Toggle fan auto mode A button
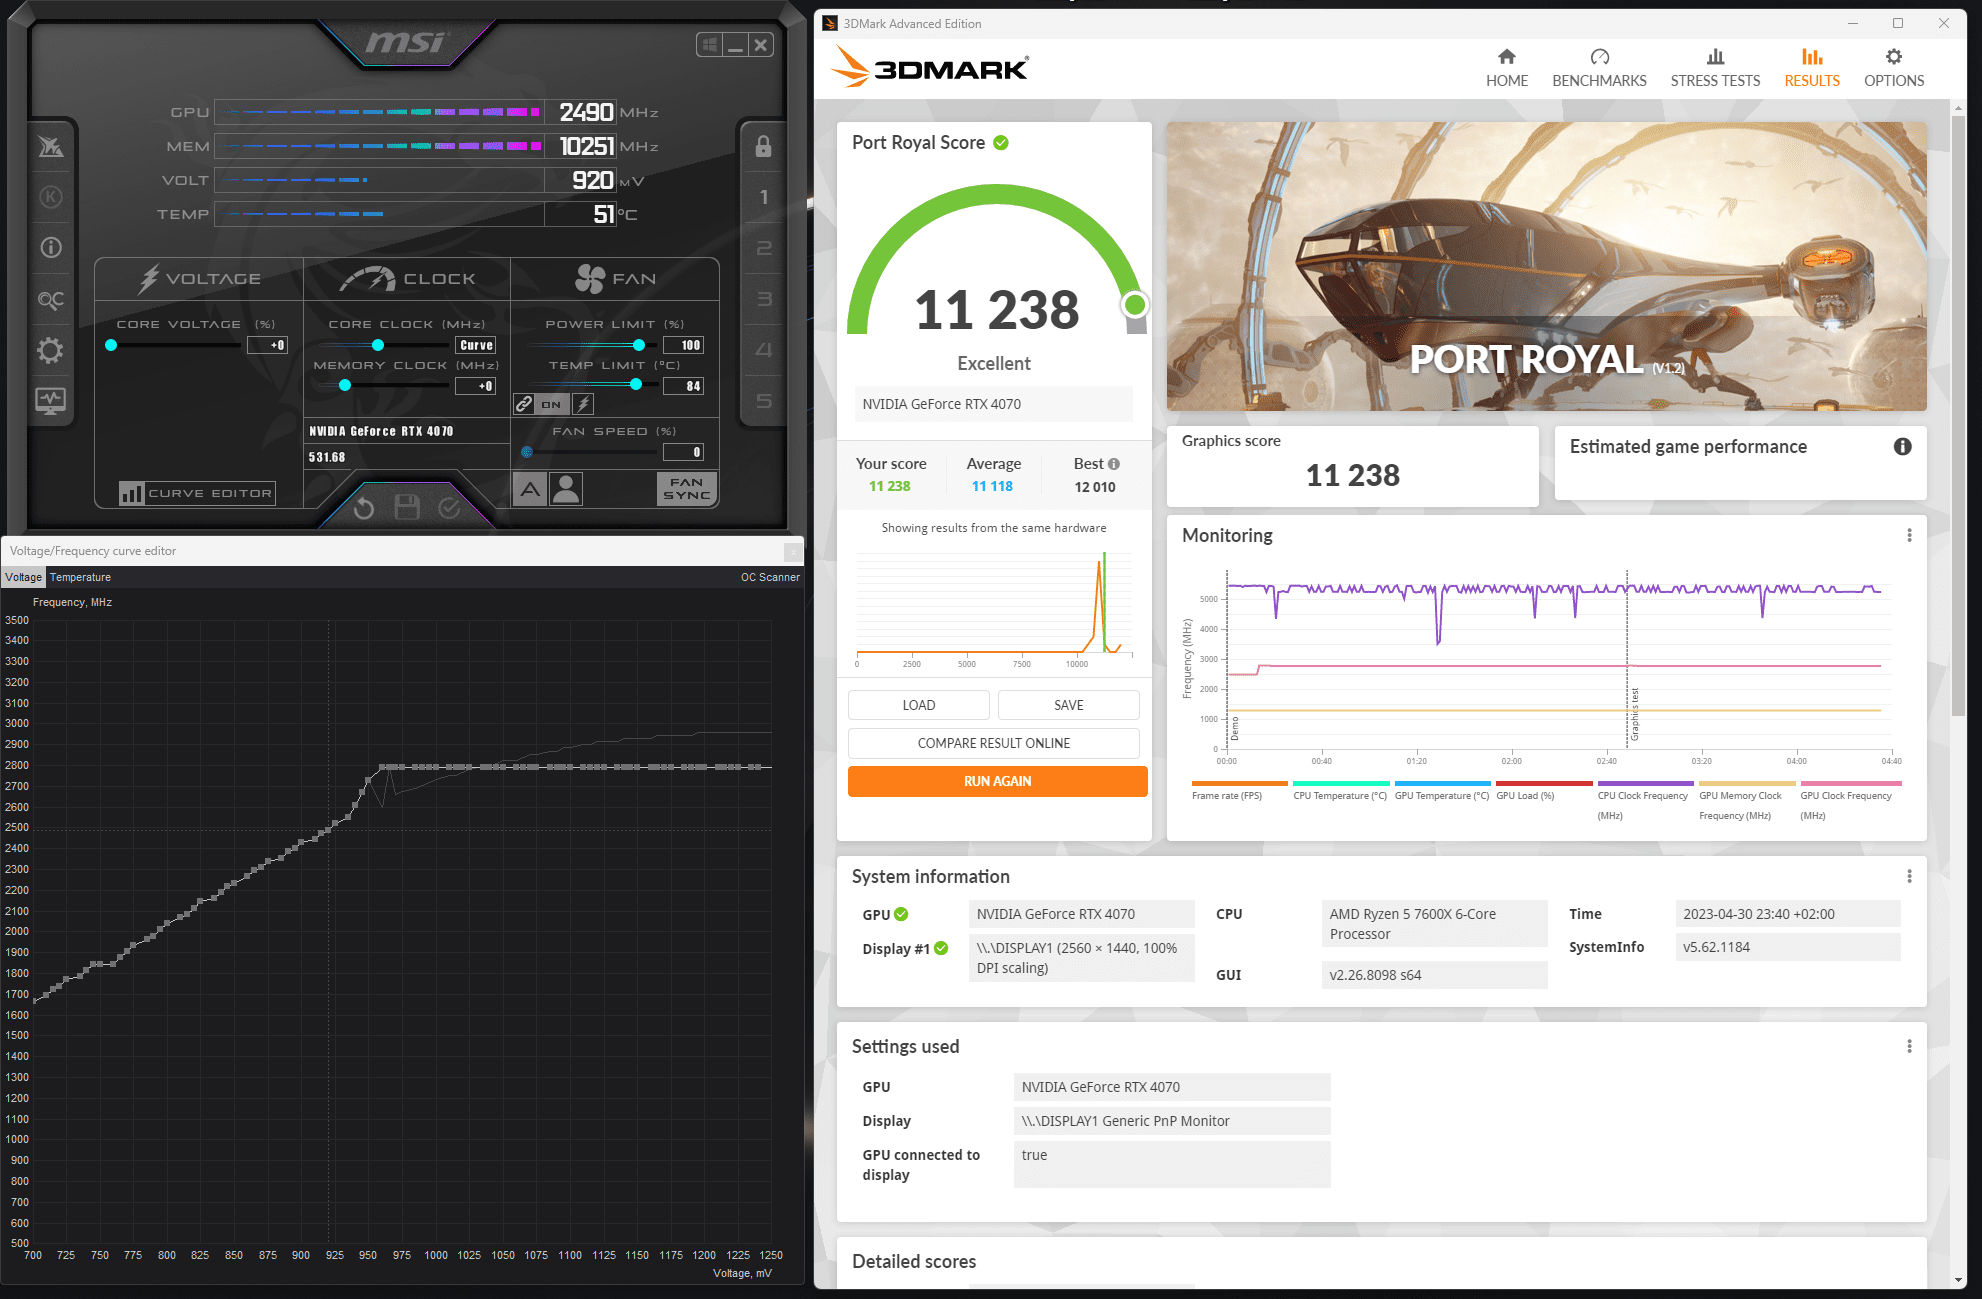1982x1299 pixels. click(x=530, y=489)
